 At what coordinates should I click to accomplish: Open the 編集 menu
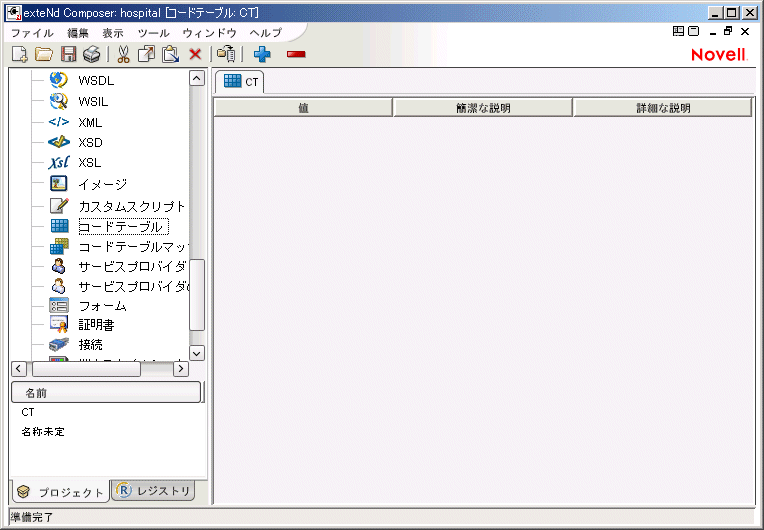pyautogui.click(x=78, y=33)
